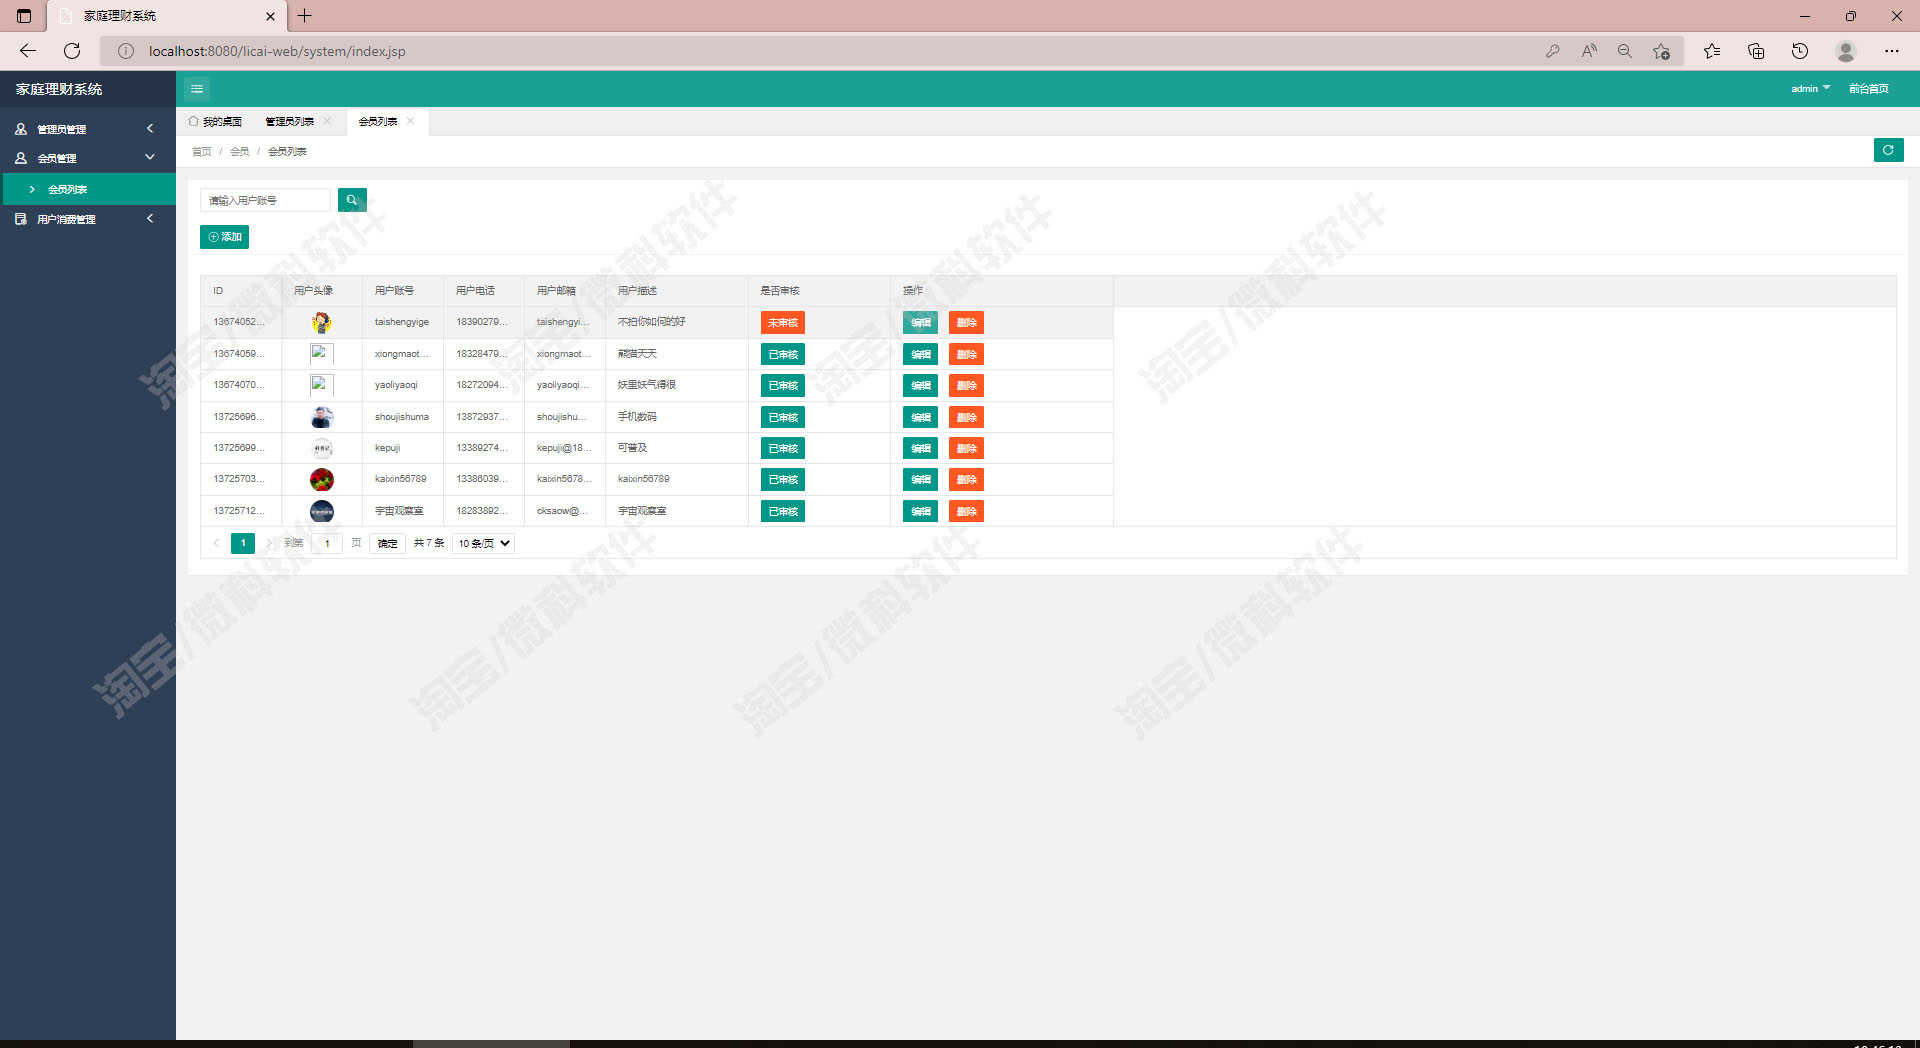Expand 用户消费管理 sidebar menu
This screenshot has width=1920, height=1048.
point(87,219)
